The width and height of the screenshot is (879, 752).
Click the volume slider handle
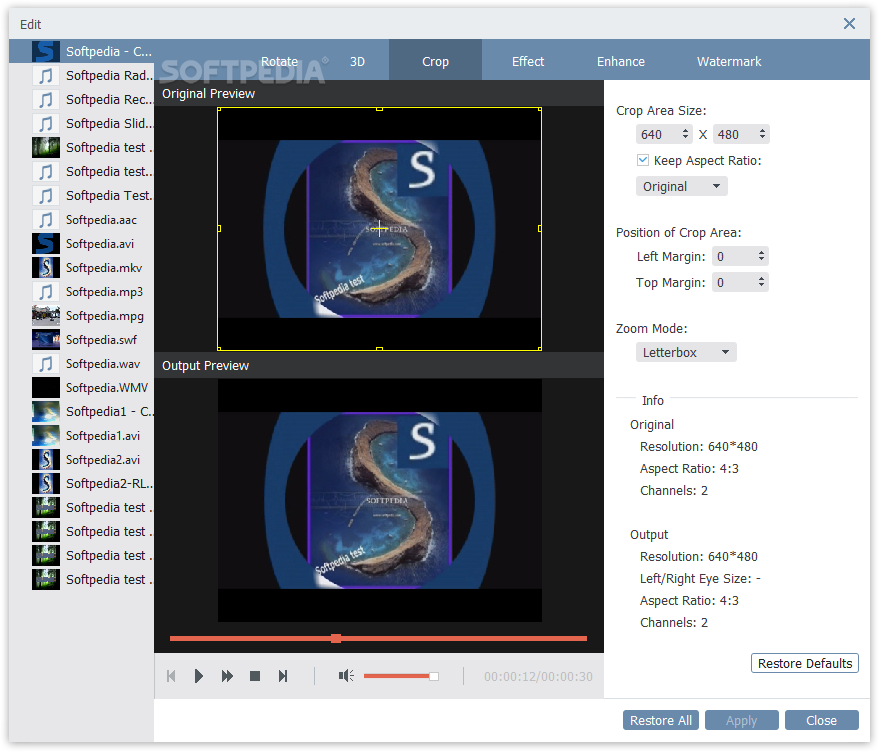tap(434, 676)
